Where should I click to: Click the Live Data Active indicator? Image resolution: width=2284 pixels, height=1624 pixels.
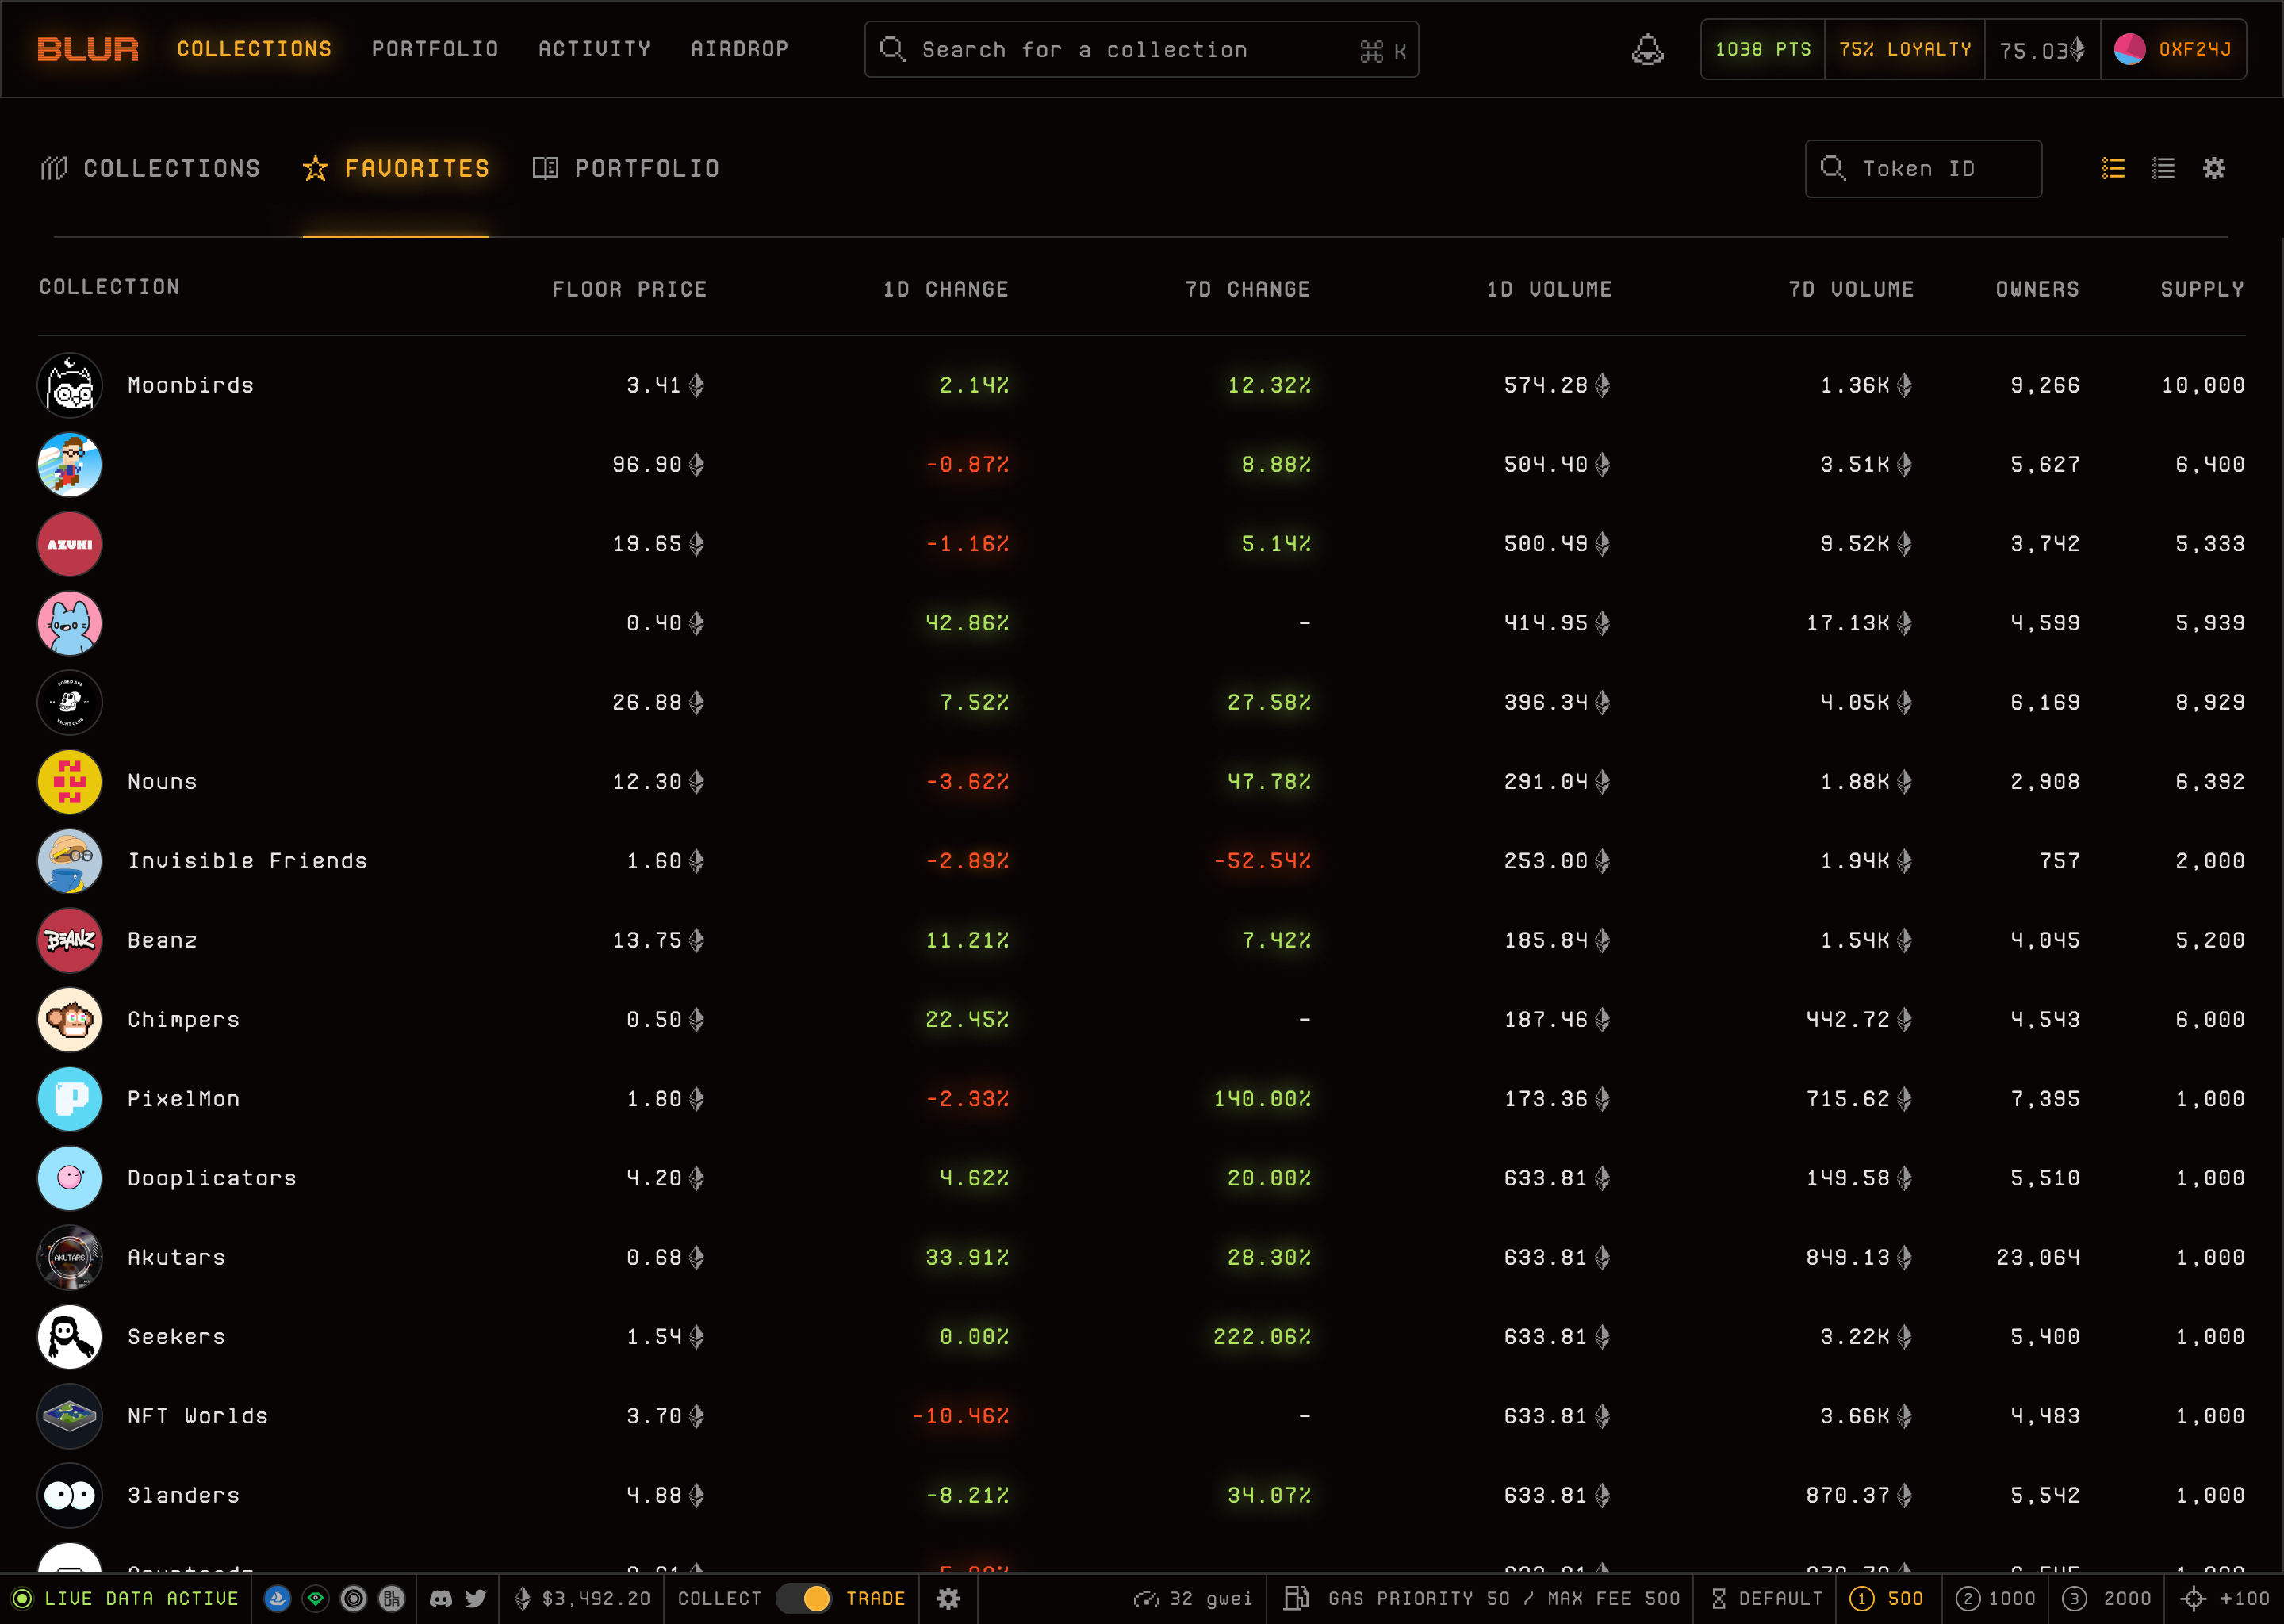[x=126, y=1598]
